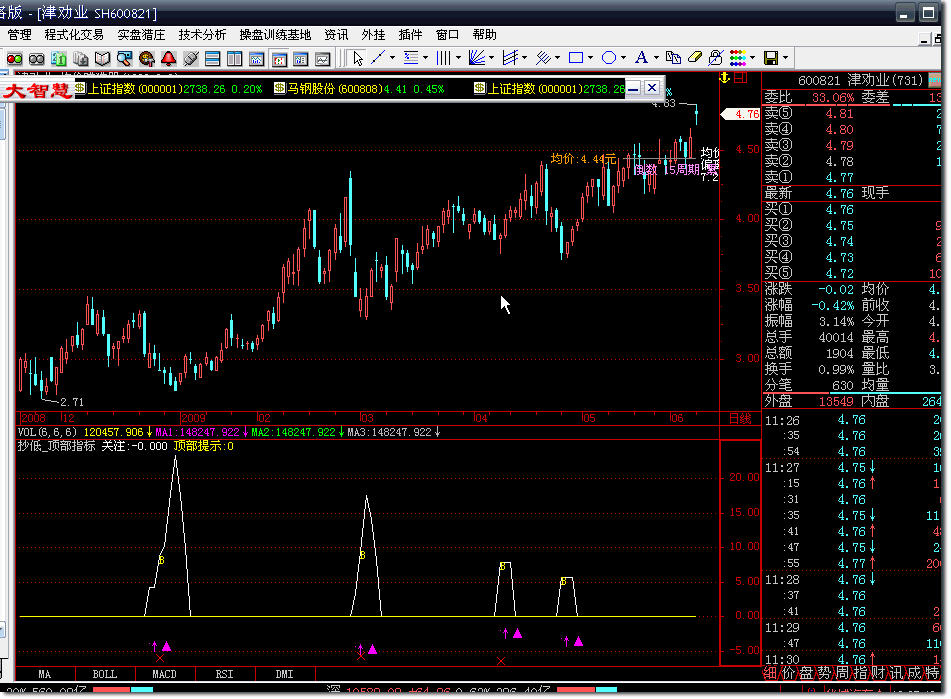Select the vertical period lines tool
This screenshot has width=951, height=699.
click(x=444, y=58)
